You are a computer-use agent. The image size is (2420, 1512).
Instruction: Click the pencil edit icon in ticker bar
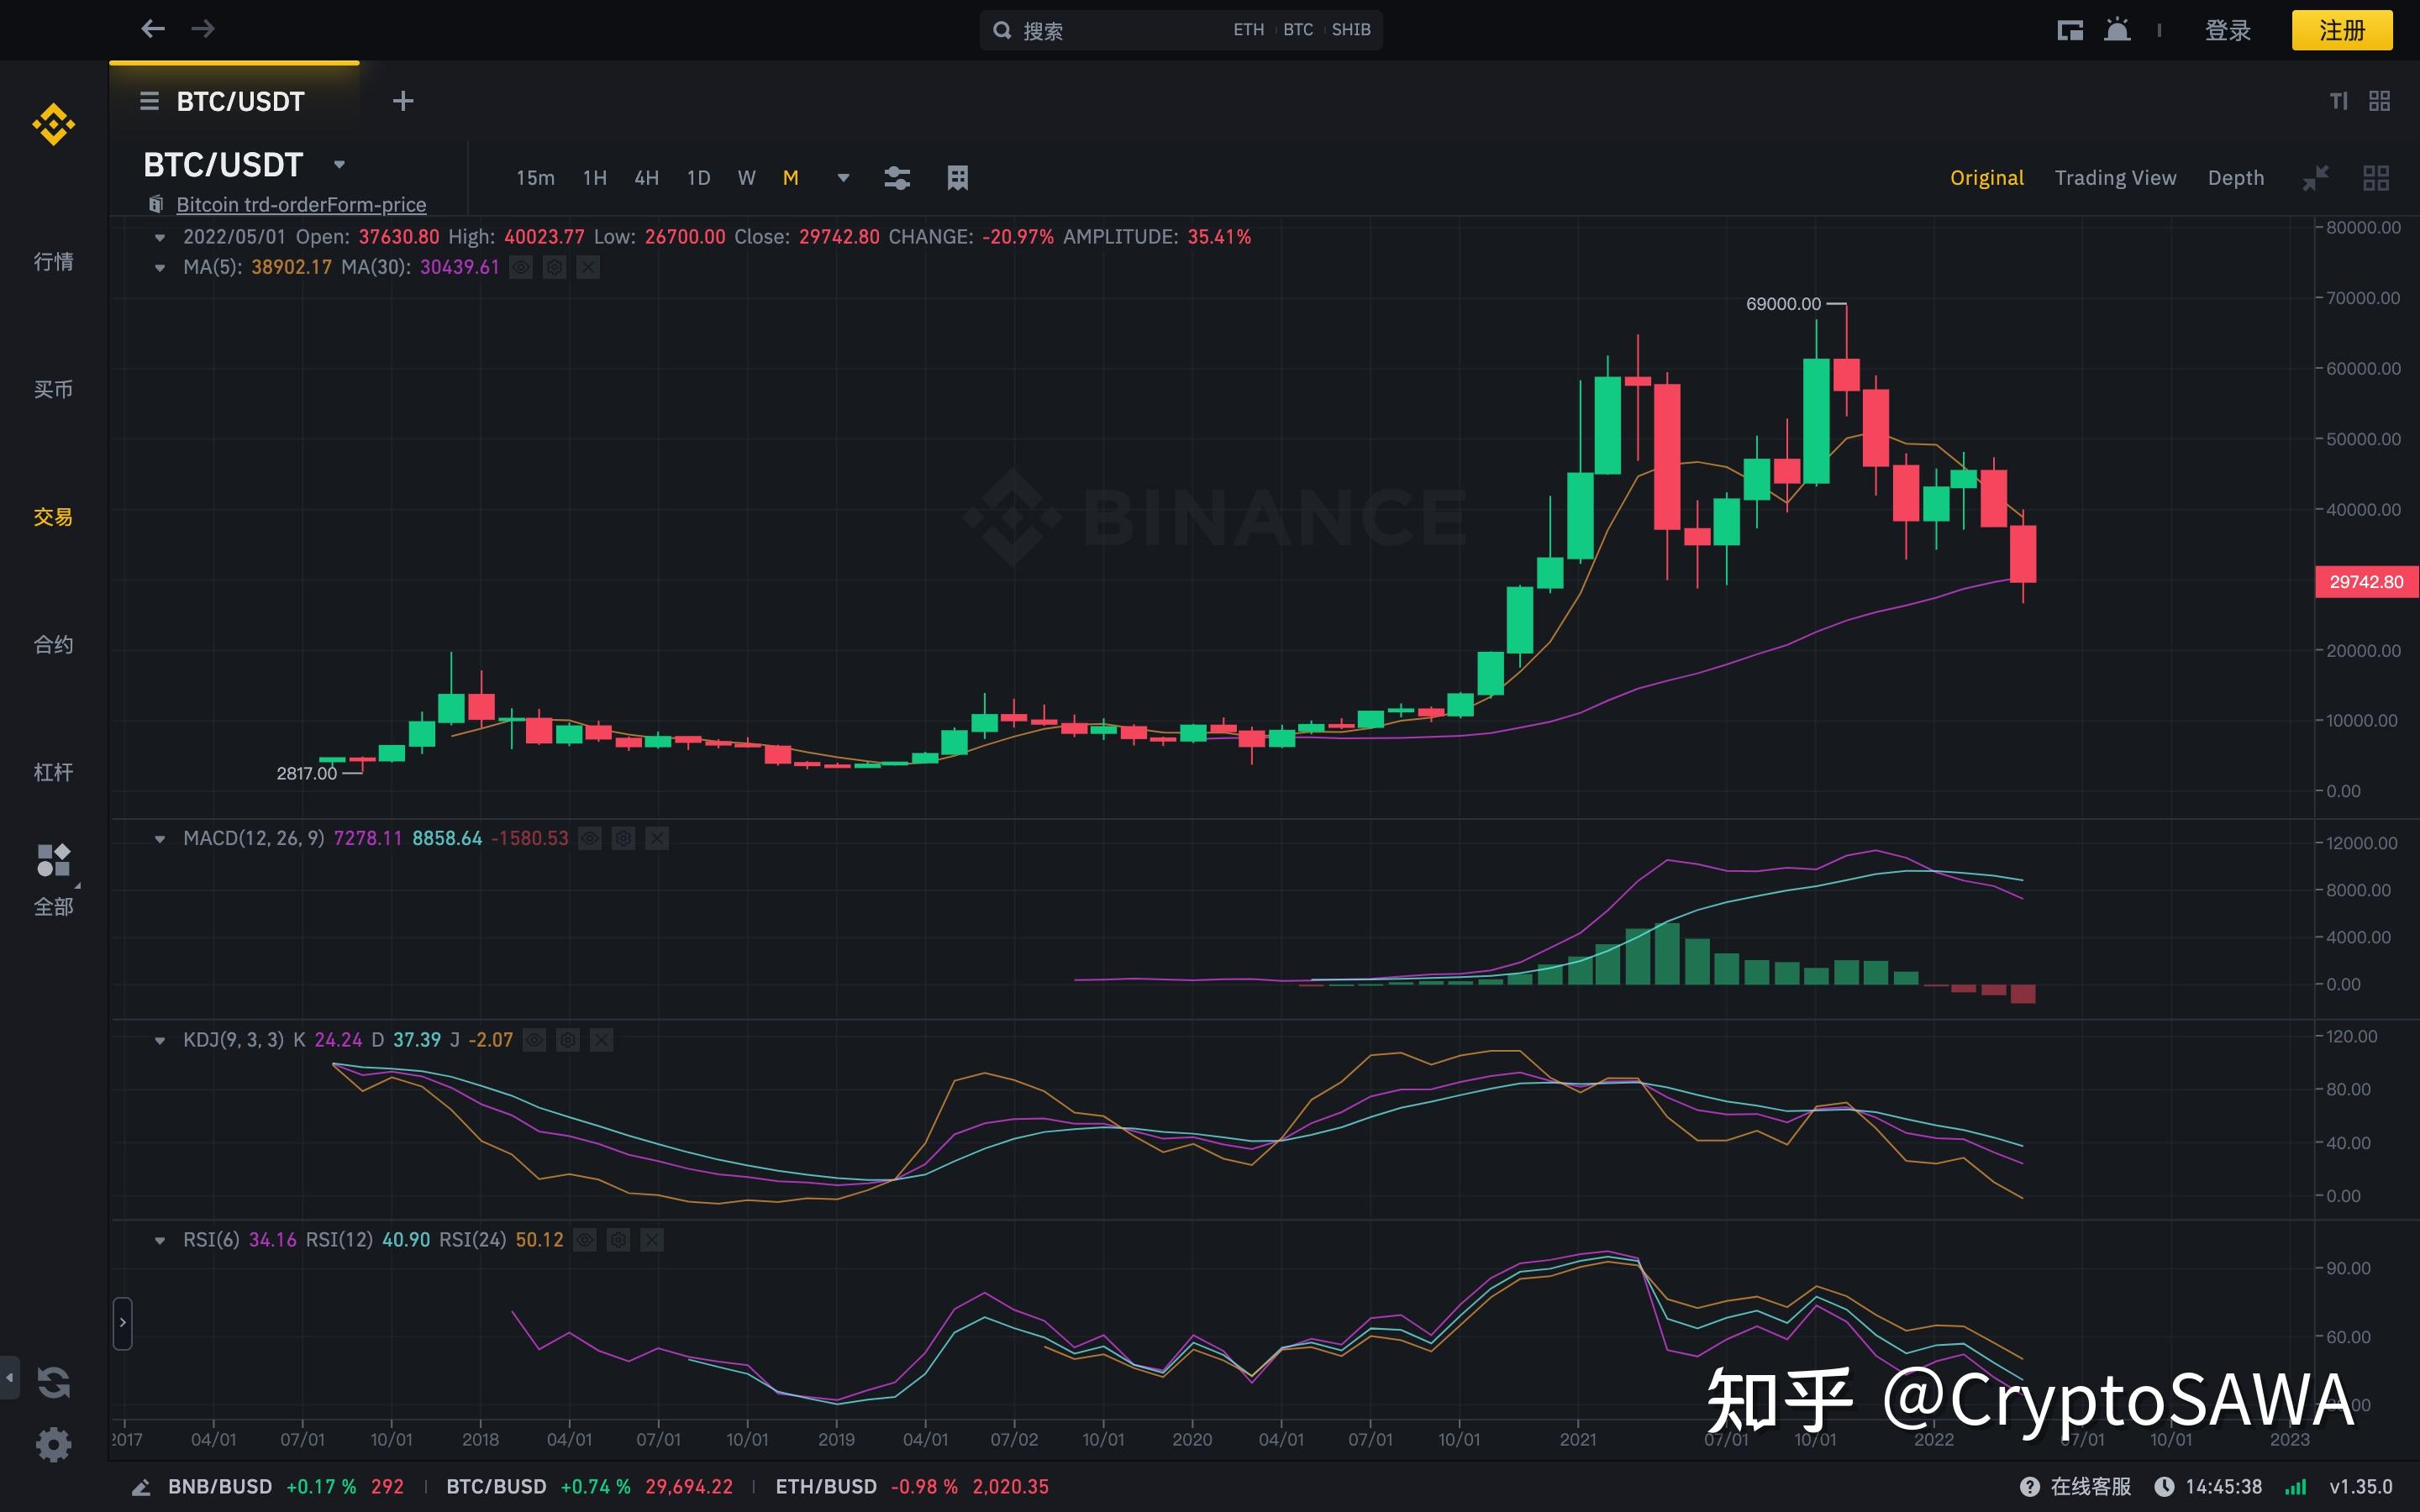[141, 1487]
